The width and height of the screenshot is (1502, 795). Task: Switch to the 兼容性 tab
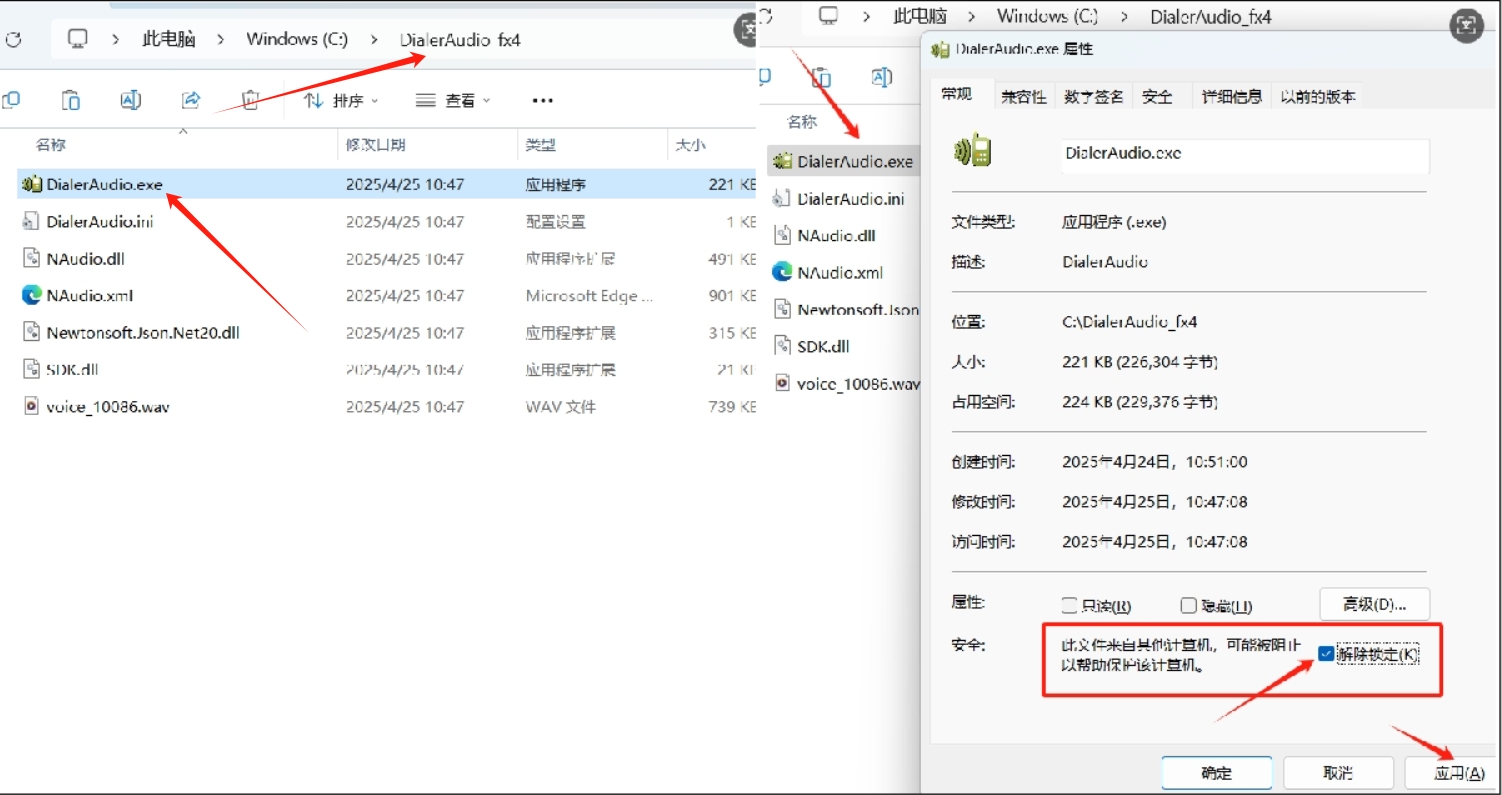click(1024, 97)
